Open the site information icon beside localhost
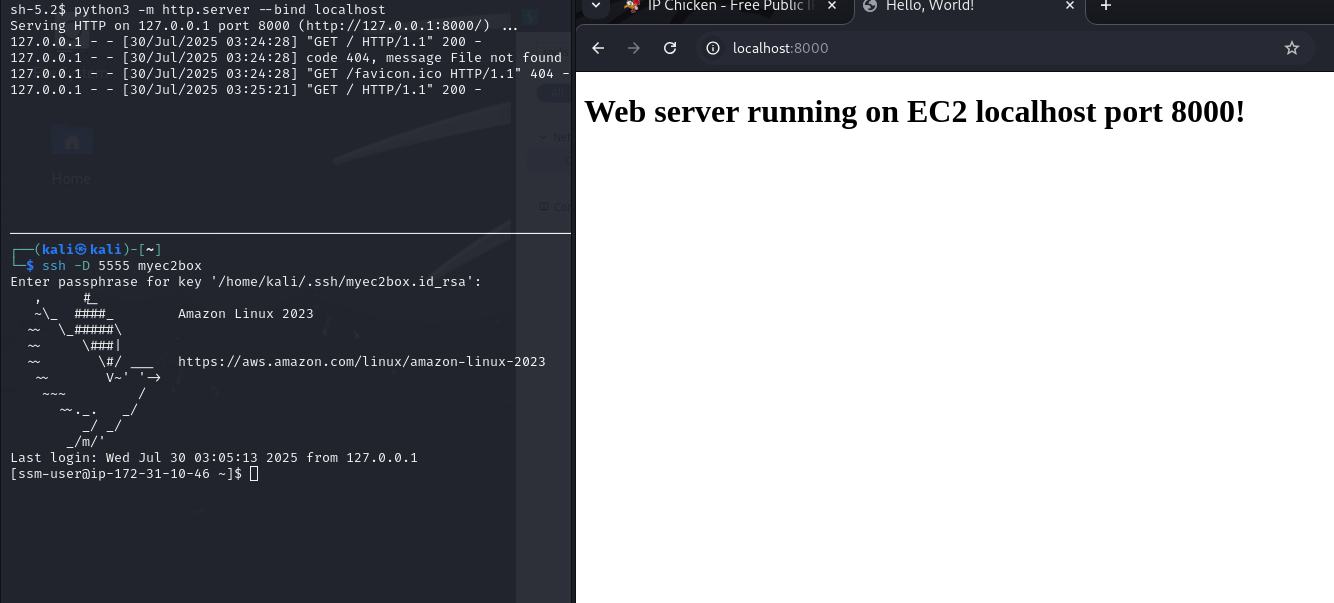The height and width of the screenshot is (603, 1334). point(713,48)
